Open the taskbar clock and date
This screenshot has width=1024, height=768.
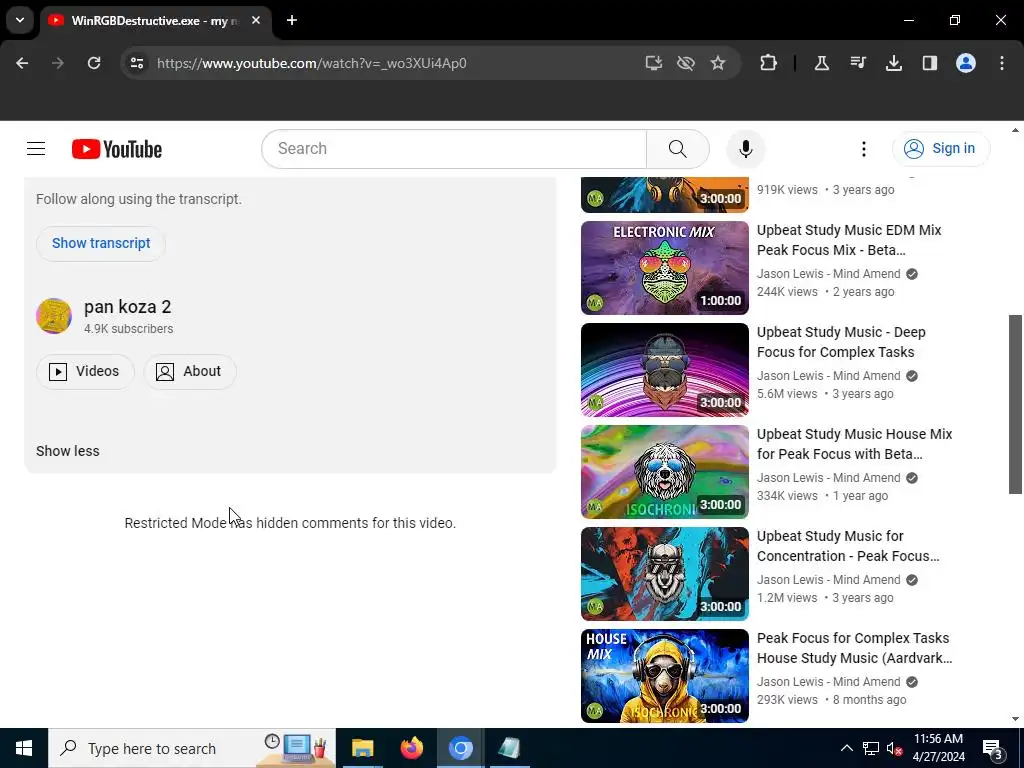938,748
